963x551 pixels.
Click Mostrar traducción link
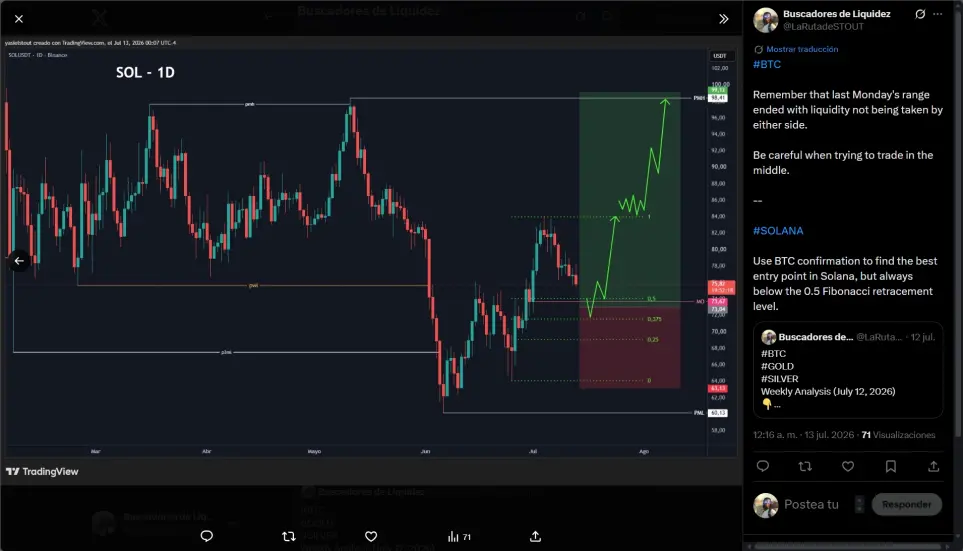click(802, 49)
